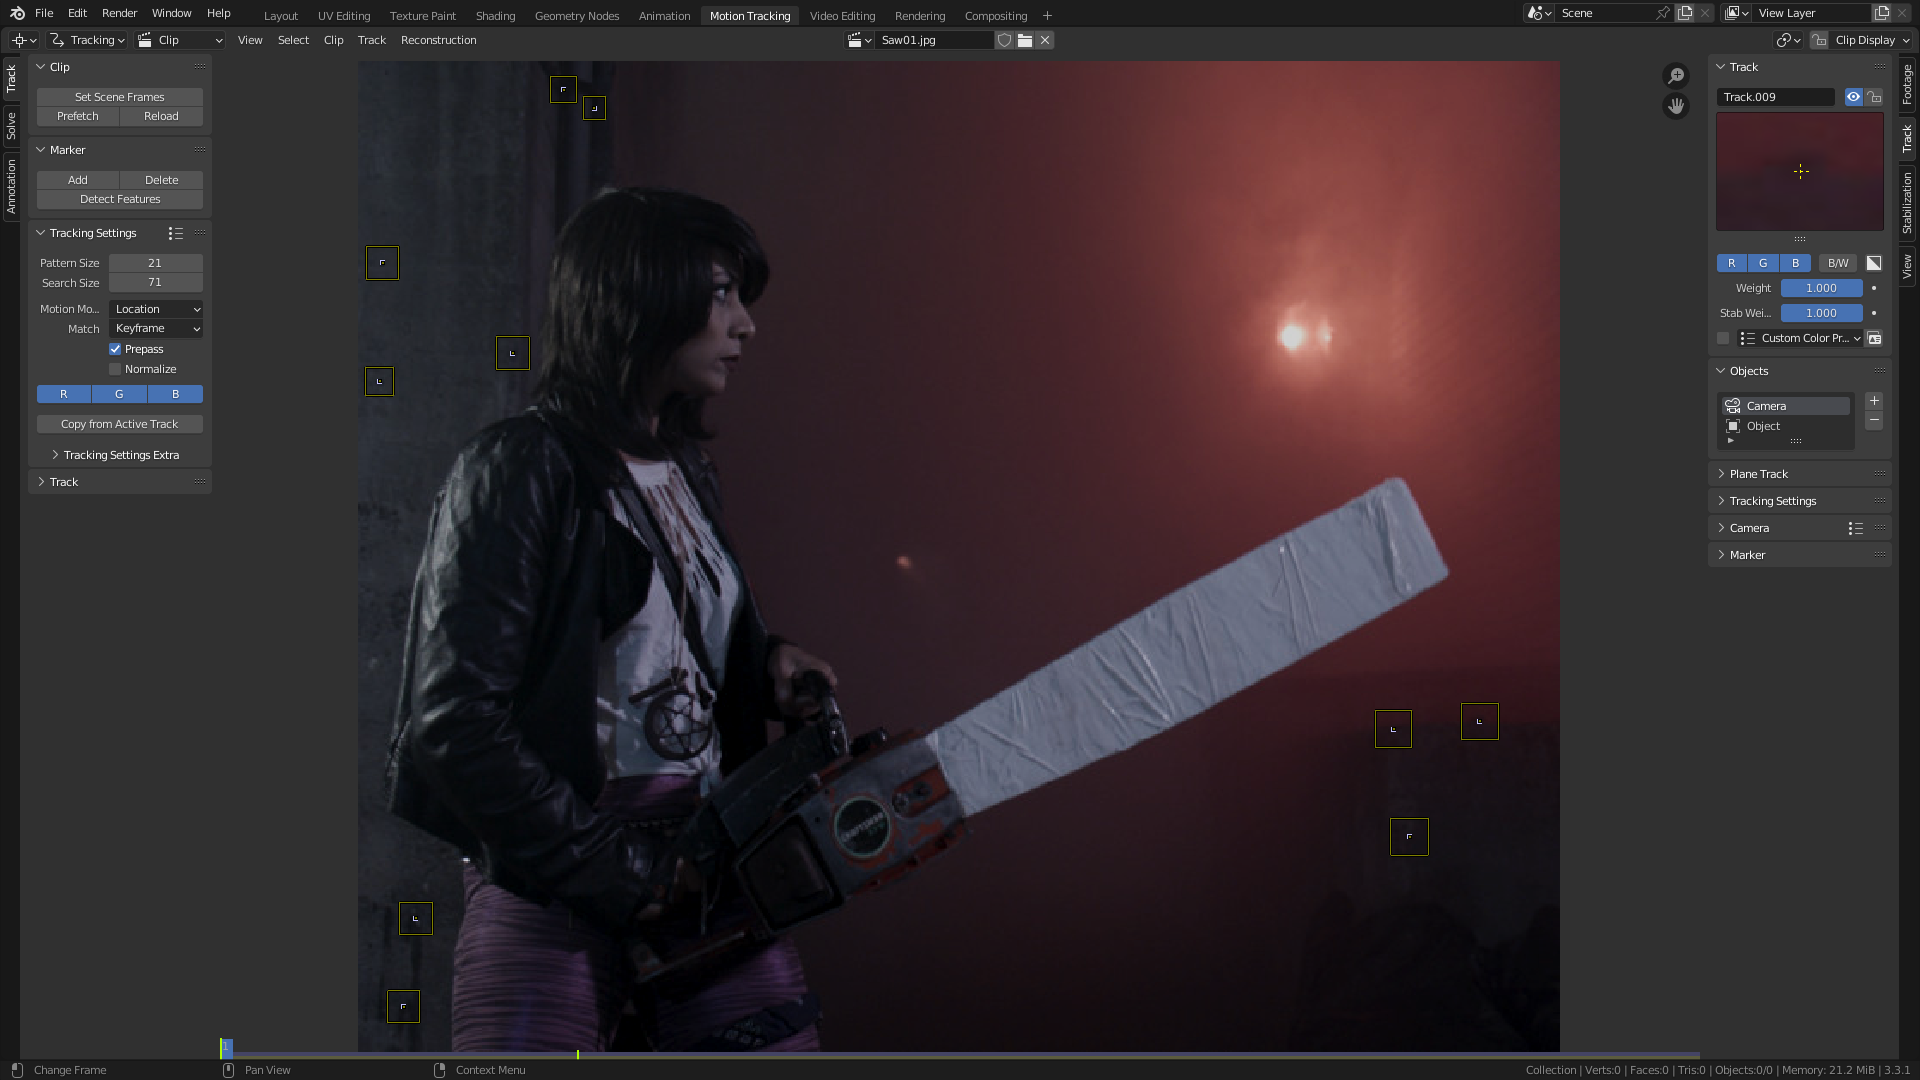This screenshot has height=1080, width=1920.
Task: Click the Track.009 name field
Action: [1777, 97]
